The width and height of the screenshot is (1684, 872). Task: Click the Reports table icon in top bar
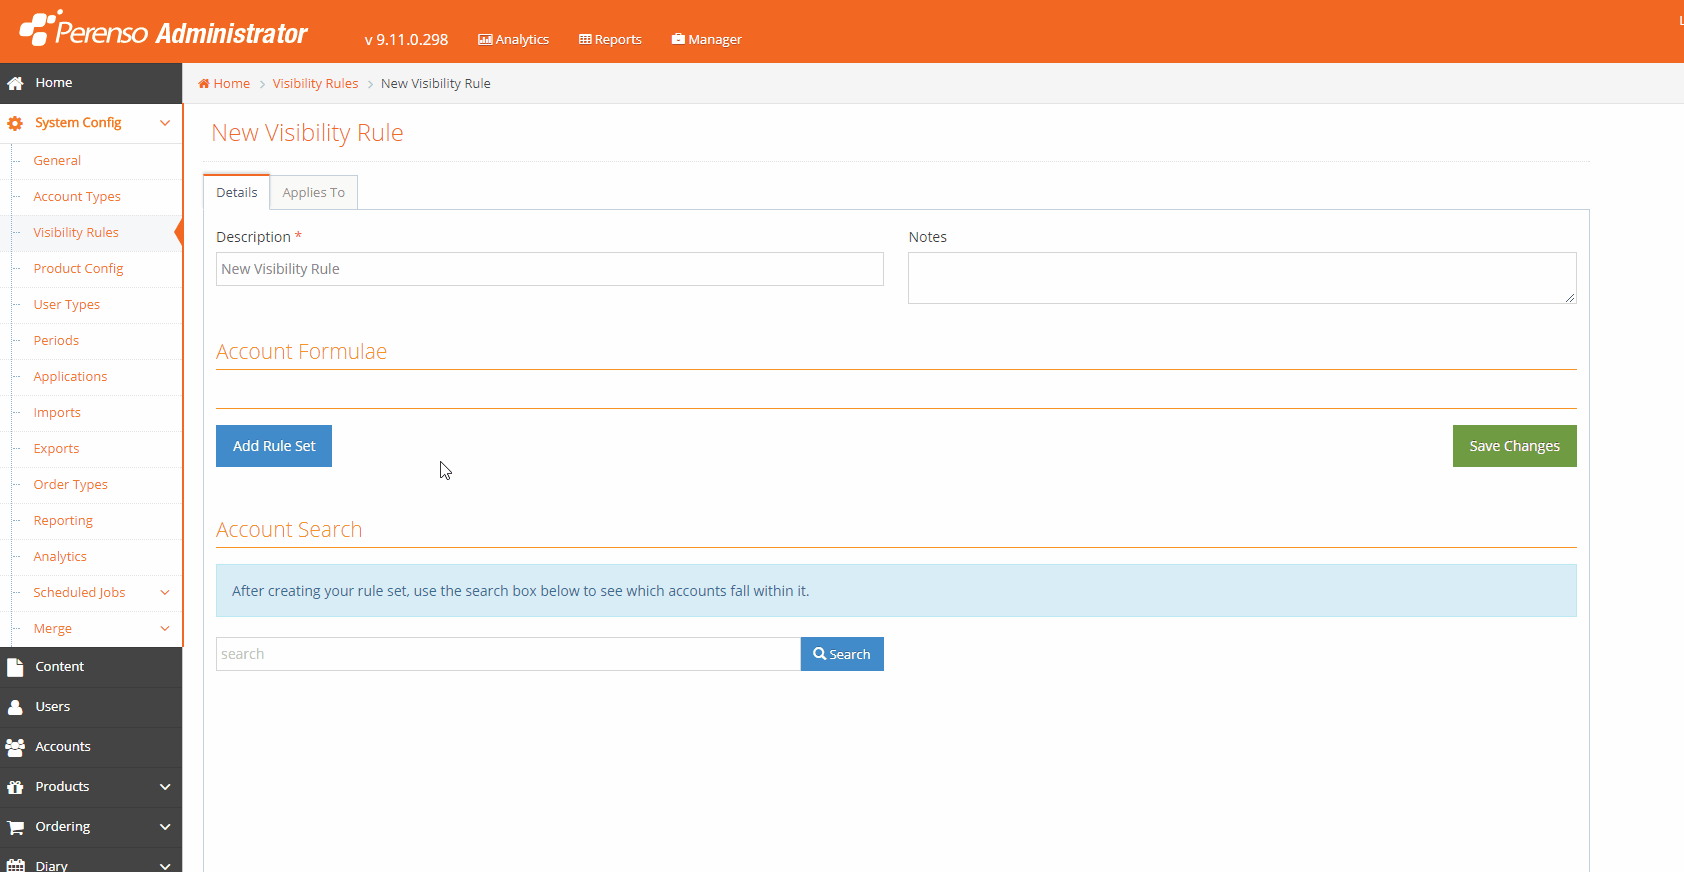(585, 40)
